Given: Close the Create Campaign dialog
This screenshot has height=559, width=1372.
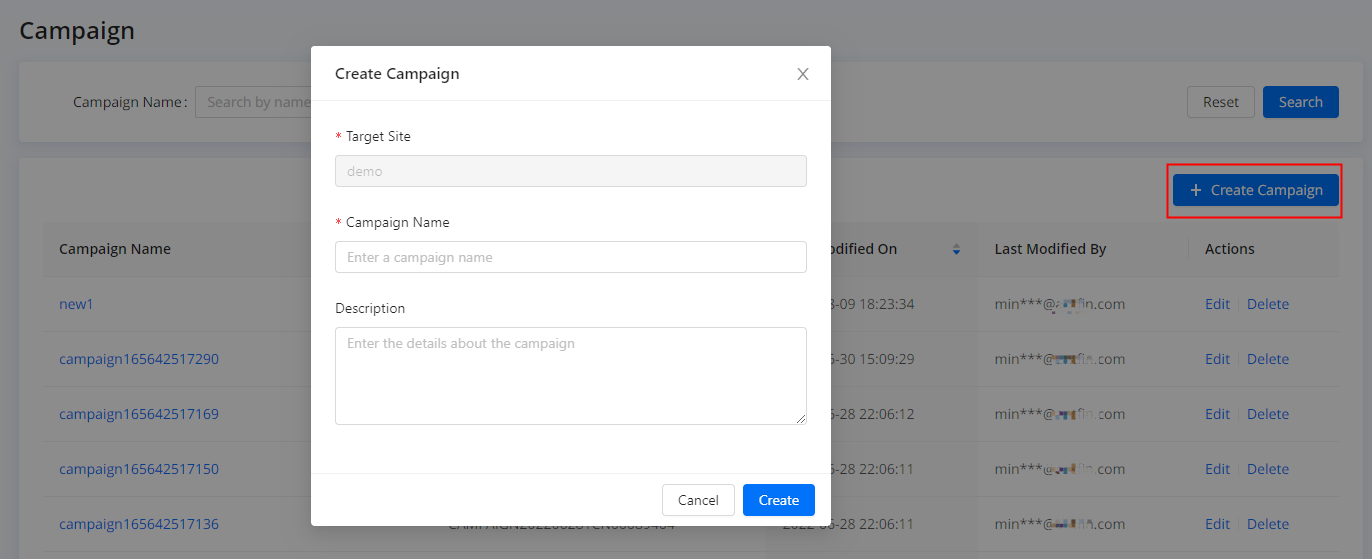Looking at the screenshot, I should 802,74.
